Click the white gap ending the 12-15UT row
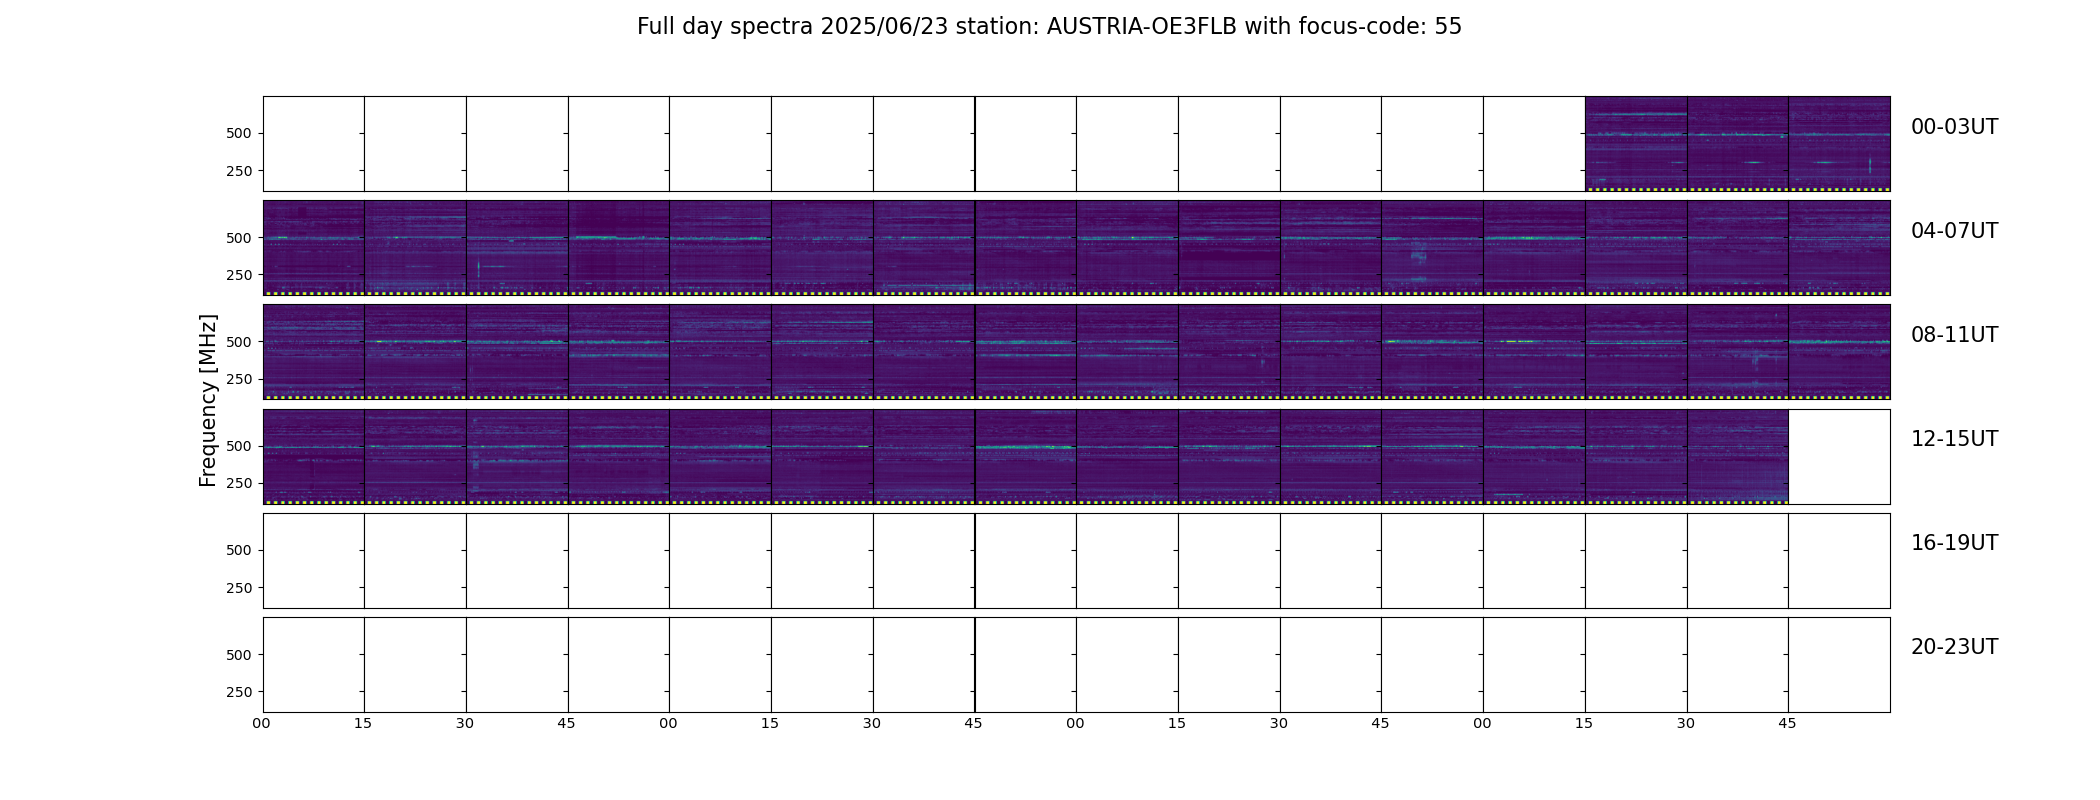Image resolution: width=2100 pixels, height=800 pixels. point(1839,456)
